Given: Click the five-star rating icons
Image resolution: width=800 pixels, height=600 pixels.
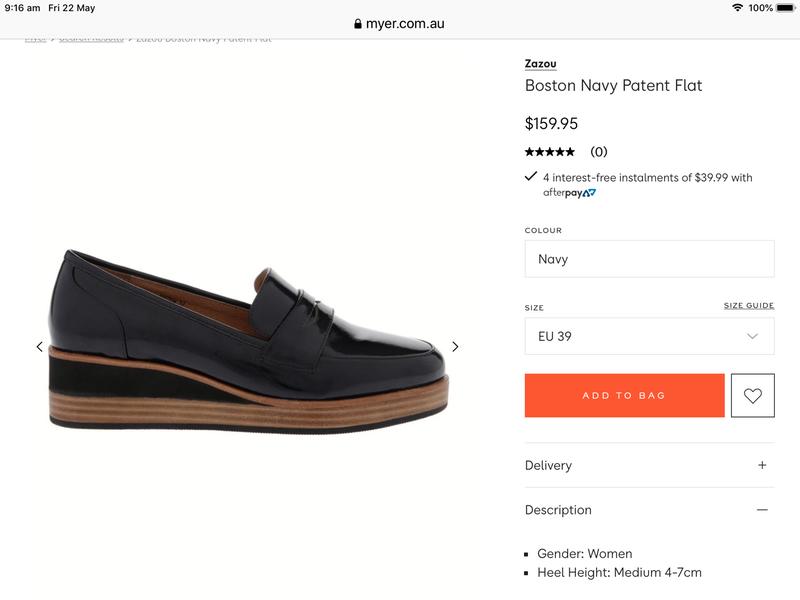Looking at the screenshot, I should pyautogui.click(x=550, y=152).
